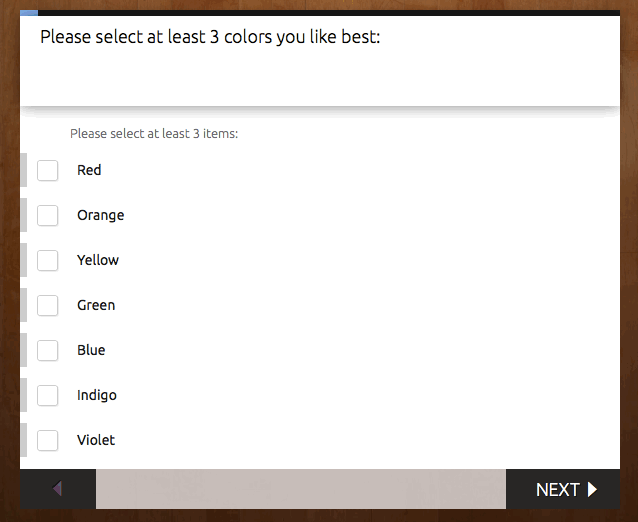Viewport: 638px width, 522px height.
Task: Click the "Yellow" option label text
Action: tap(98, 260)
